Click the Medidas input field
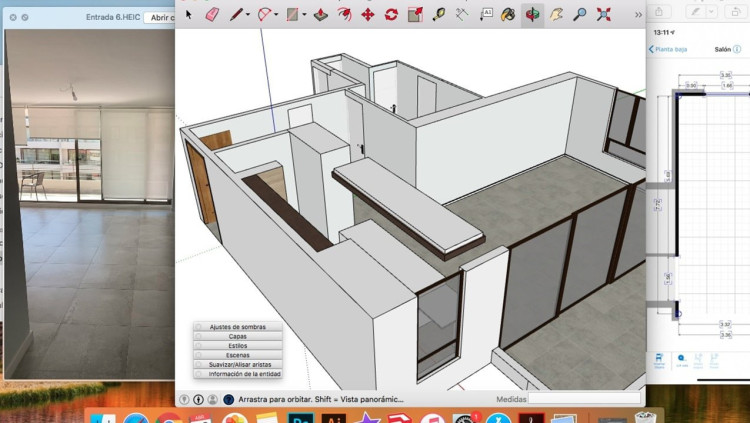The width and height of the screenshot is (750, 423). click(584, 399)
